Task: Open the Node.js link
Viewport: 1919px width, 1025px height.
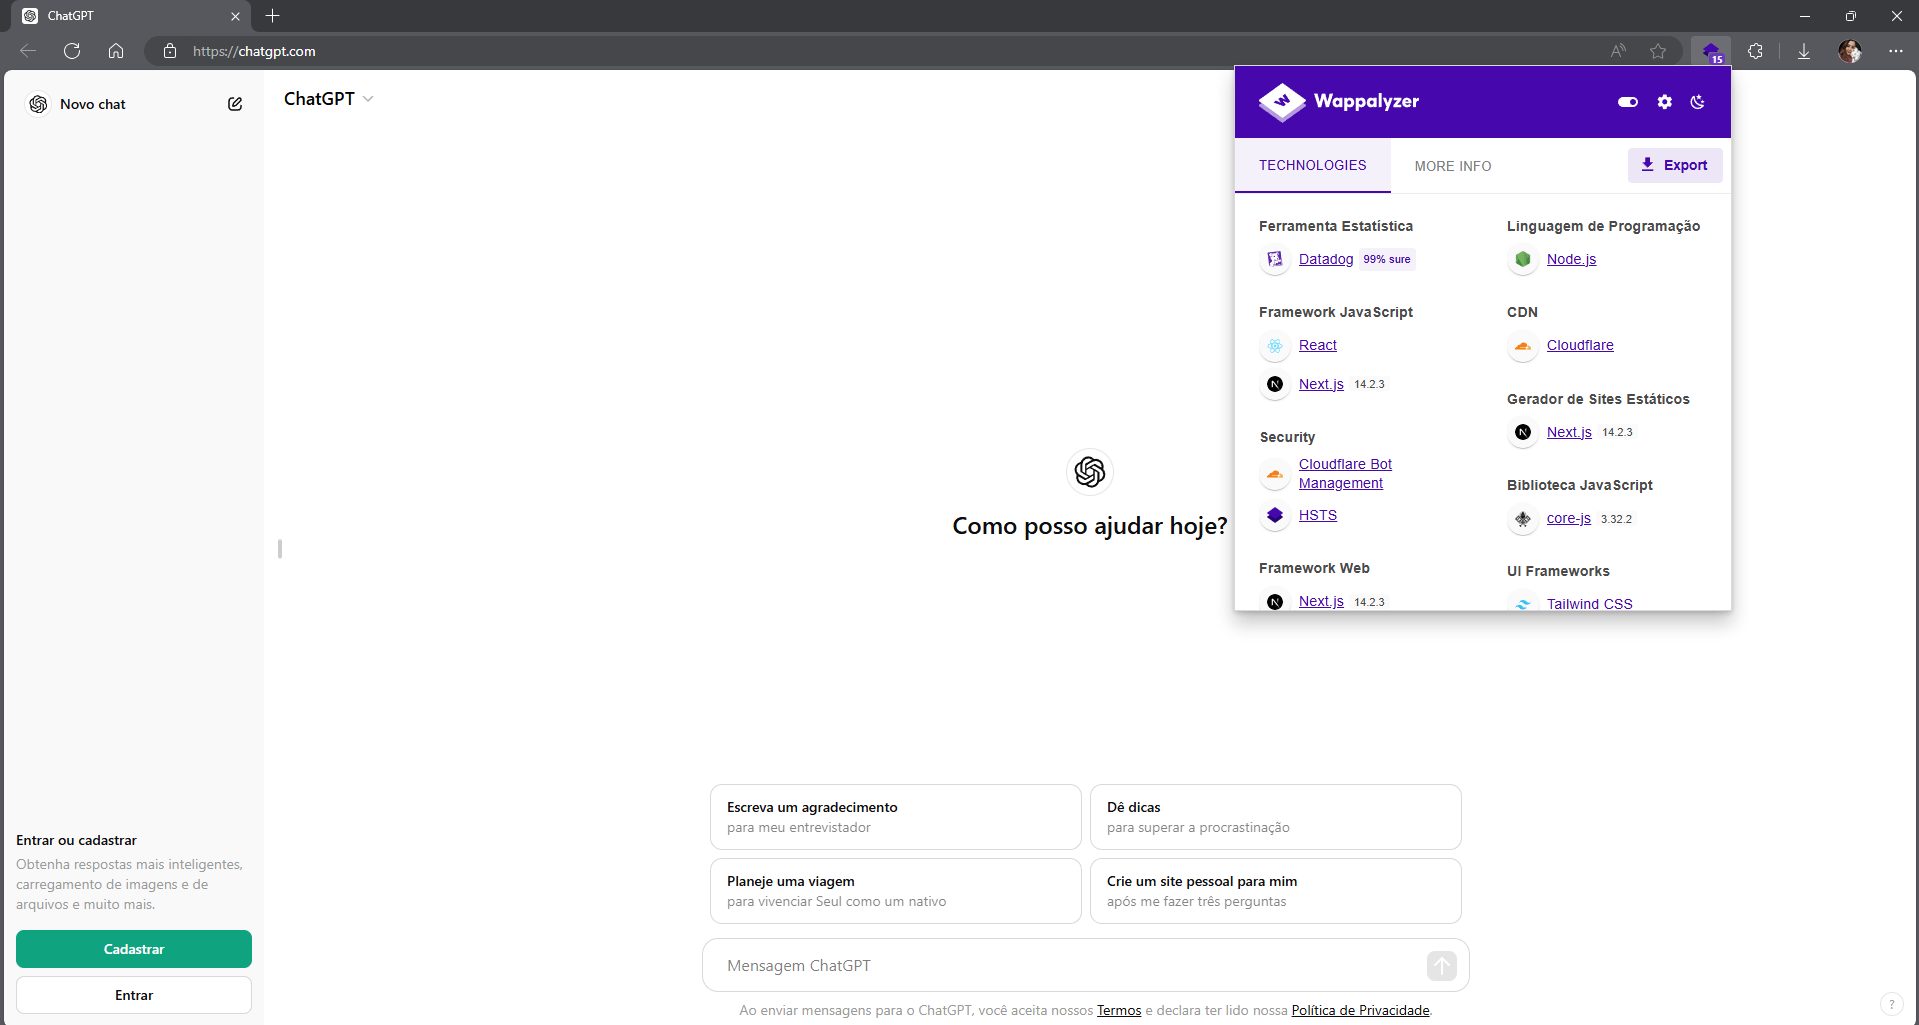Action: (1571, 260)
